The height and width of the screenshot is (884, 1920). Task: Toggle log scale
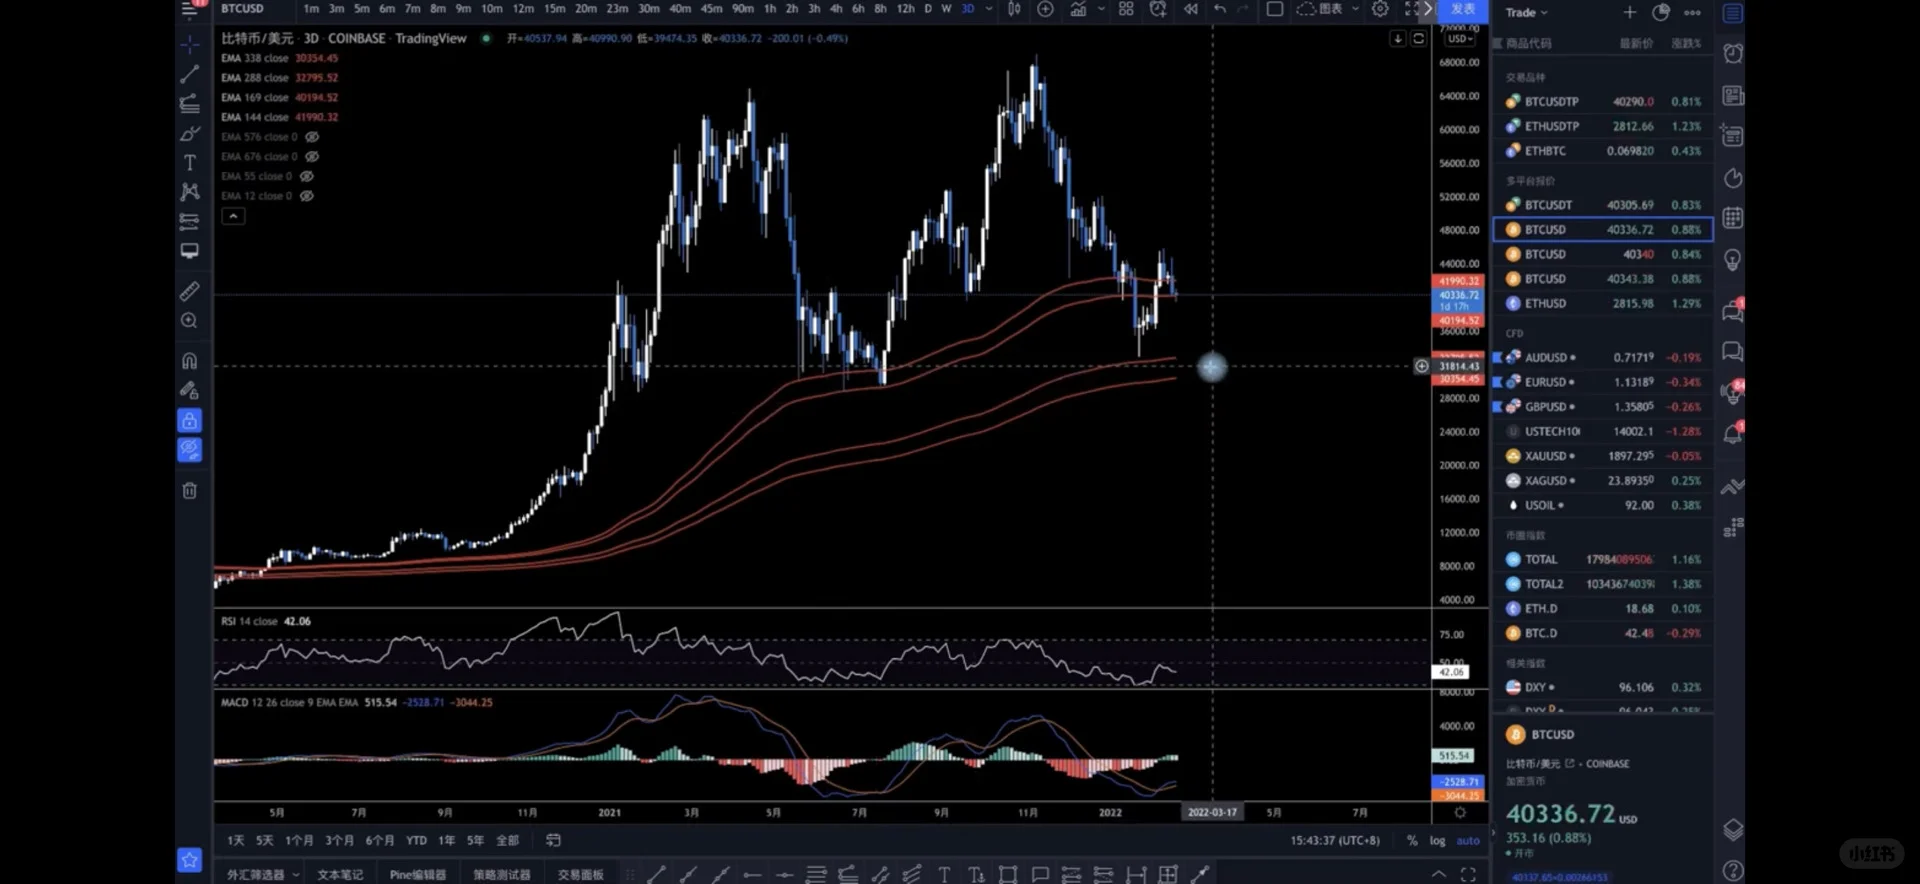coord(1437,841)
